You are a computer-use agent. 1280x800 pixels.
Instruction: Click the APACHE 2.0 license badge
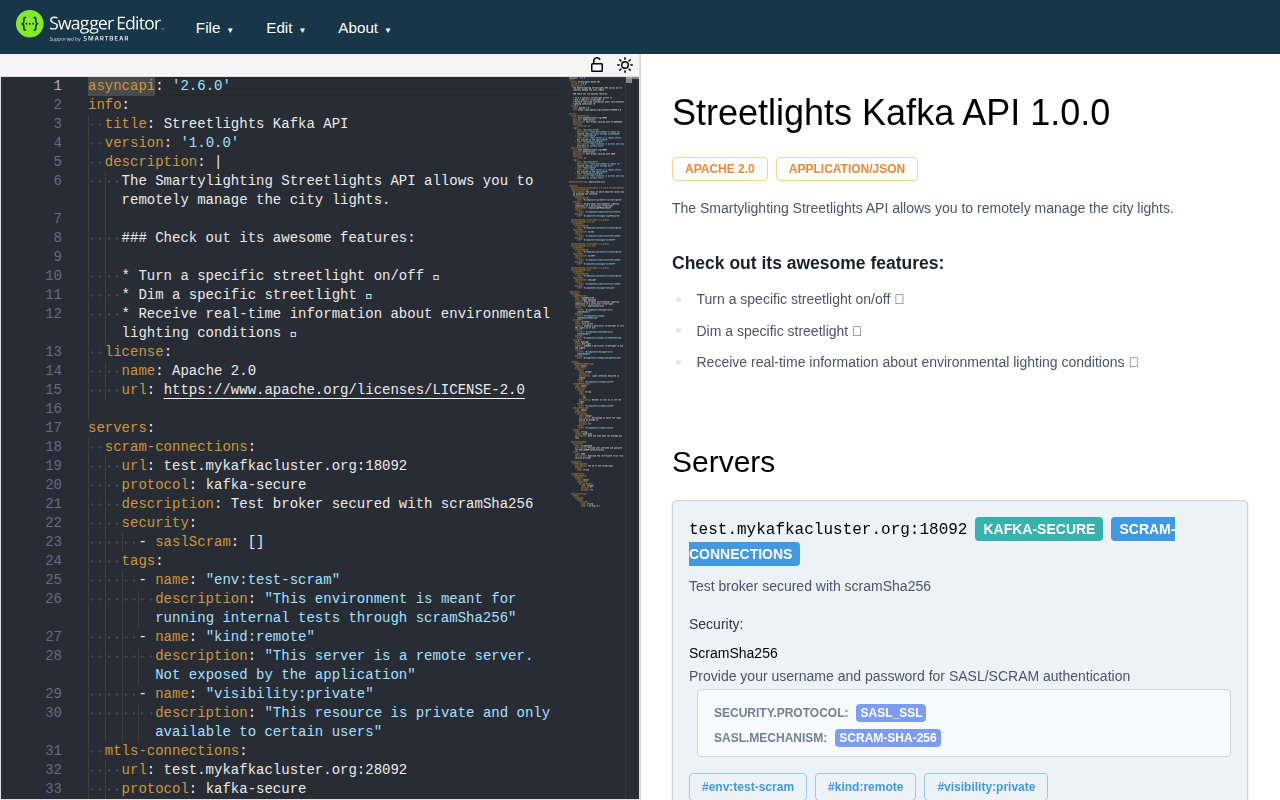click(x=720, y=169)
